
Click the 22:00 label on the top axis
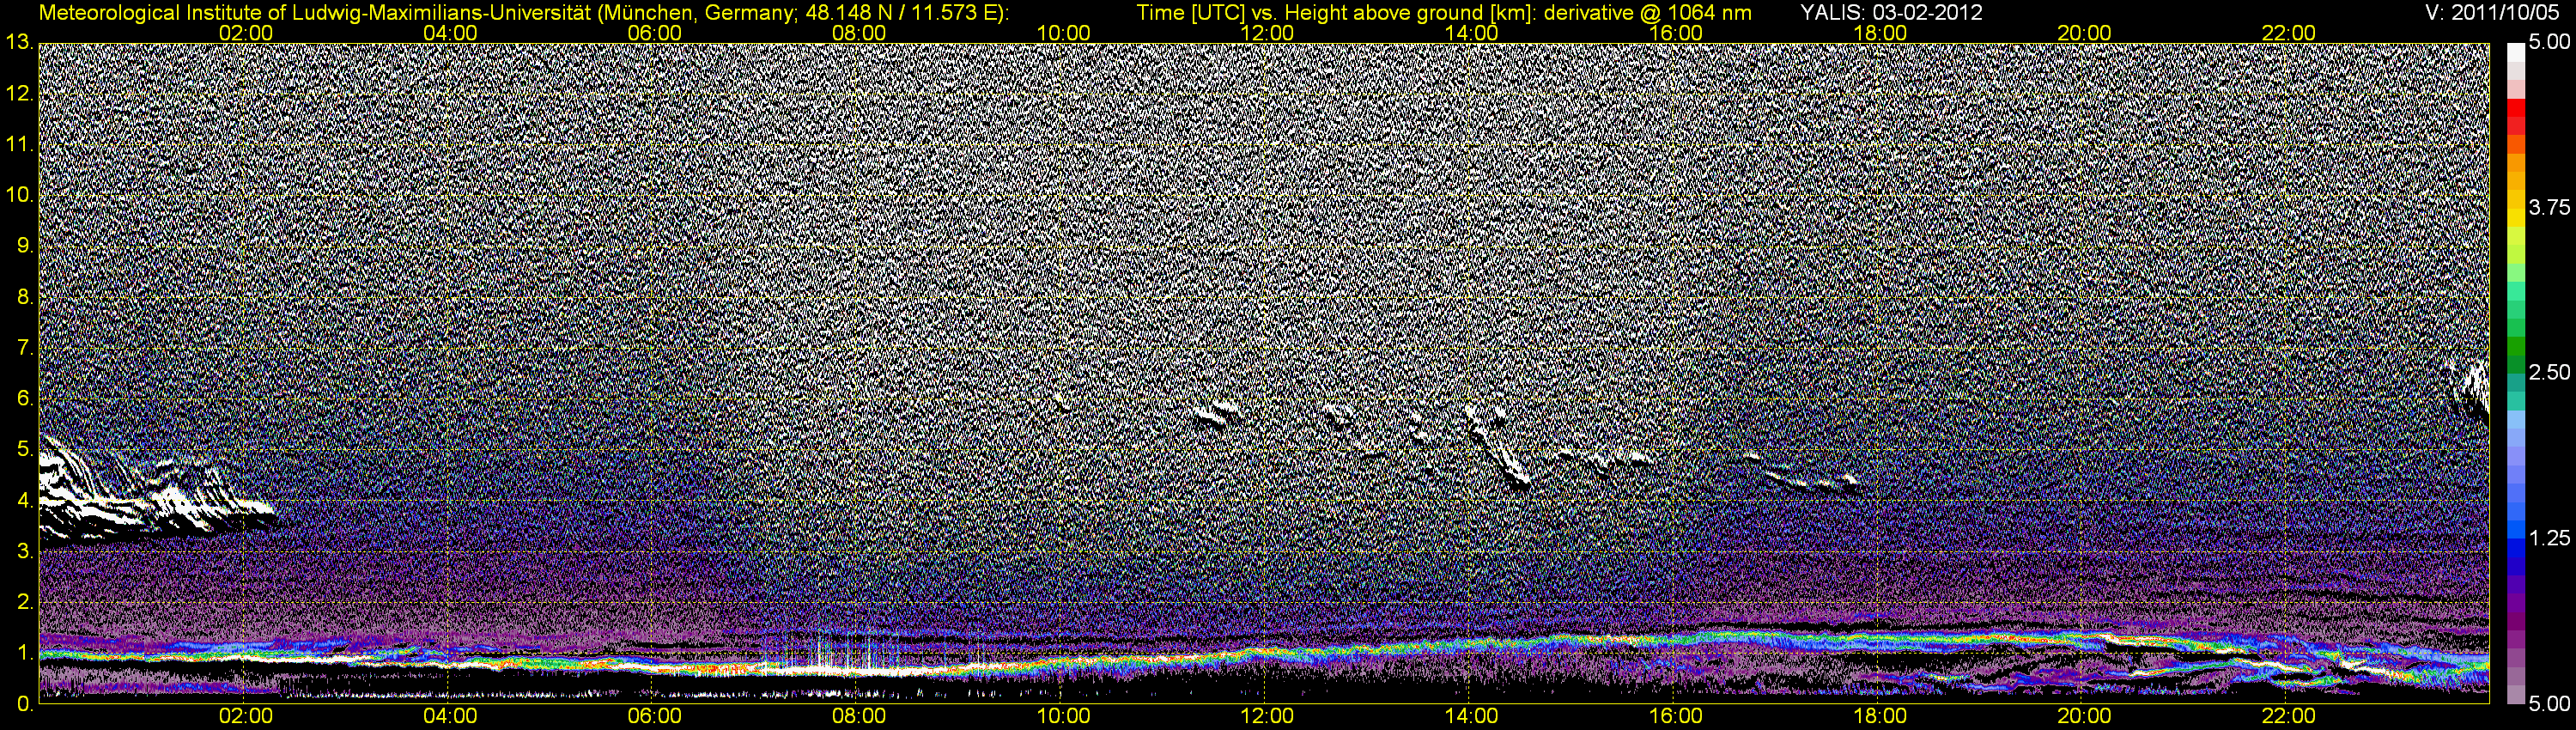coord(2289,32)
